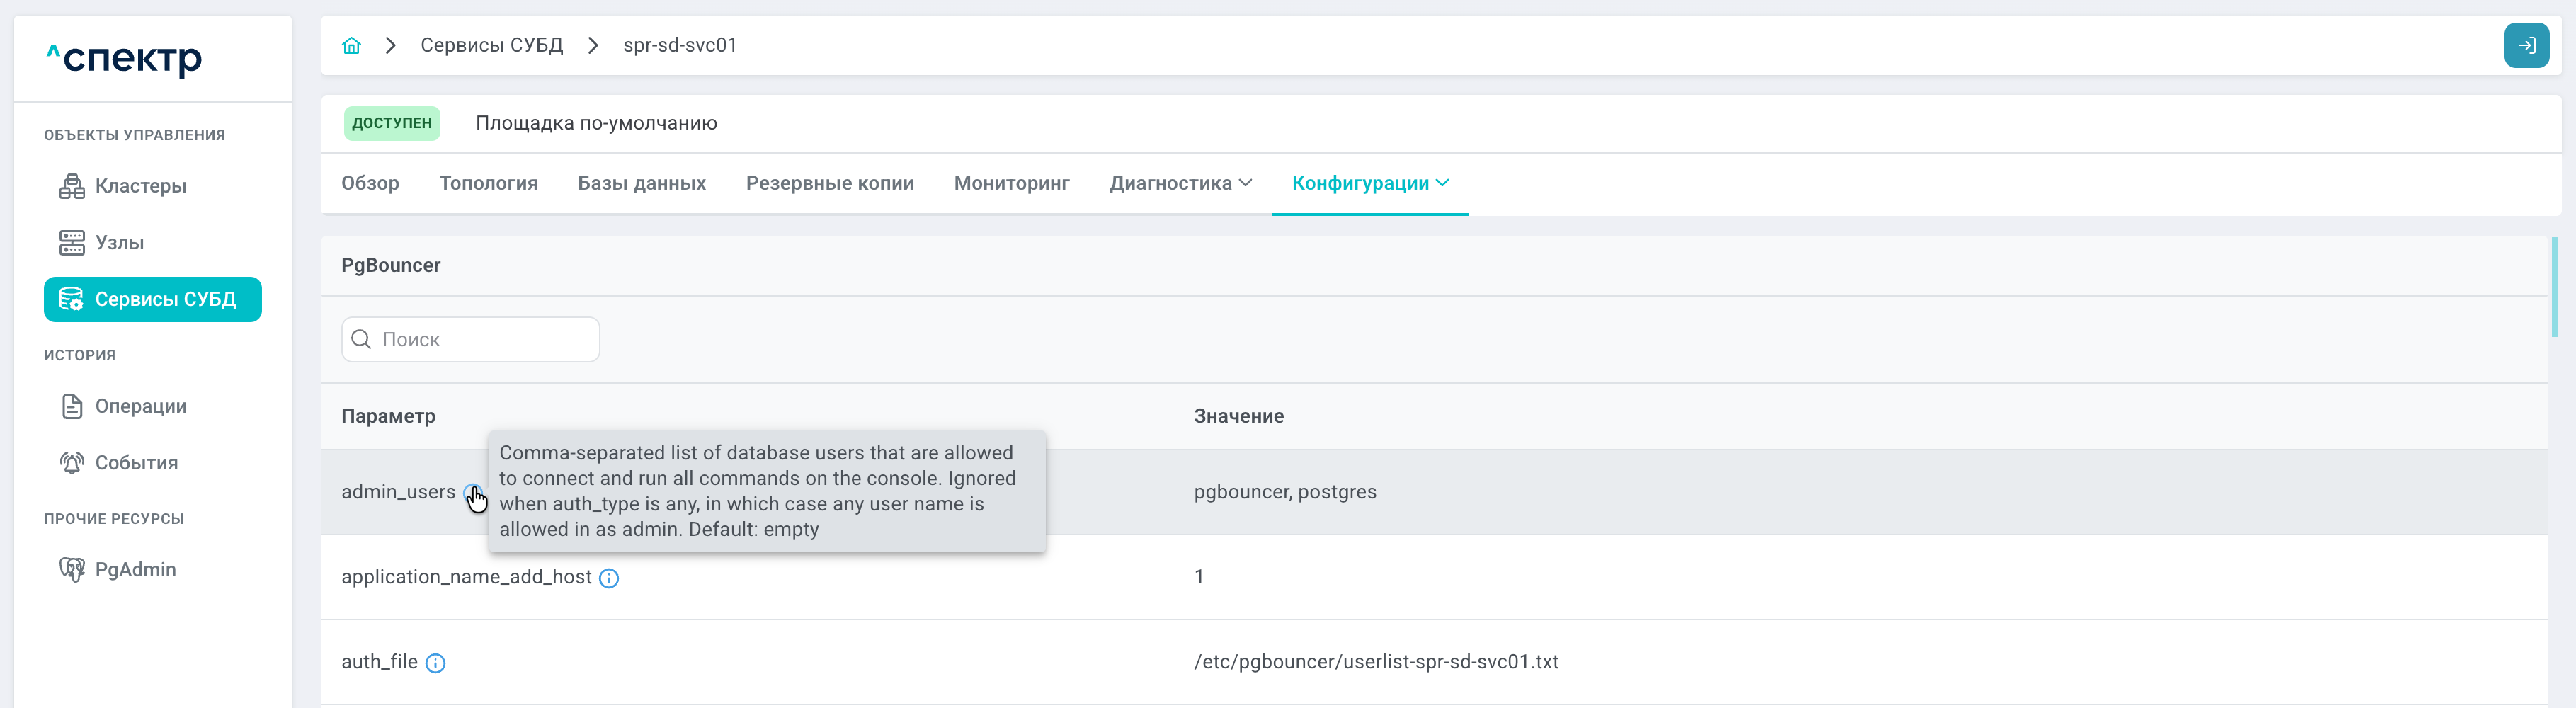2576x708 pixels.
Task: Navigate to Узлы in sidebar
Action: pos(120,242)
